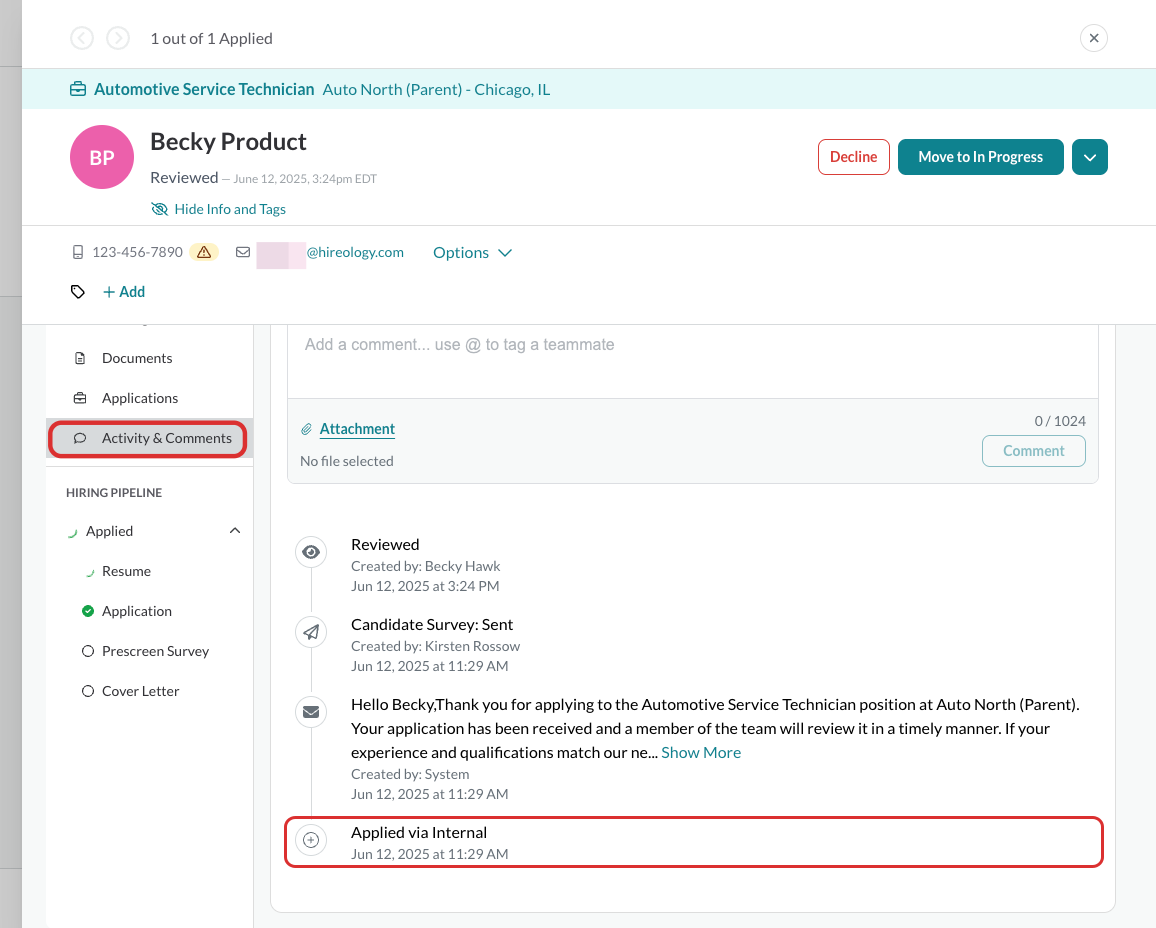The height and width of the screenshot is (928, 1156).
Task: Open the Applications section
Action: tap(150, 398)
